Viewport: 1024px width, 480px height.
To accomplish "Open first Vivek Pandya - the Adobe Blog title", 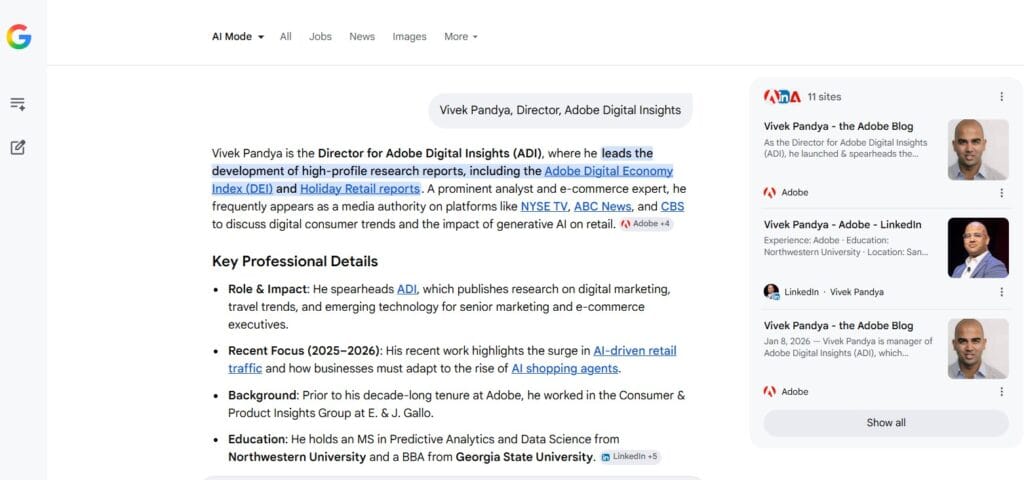I will pos(839,126).
